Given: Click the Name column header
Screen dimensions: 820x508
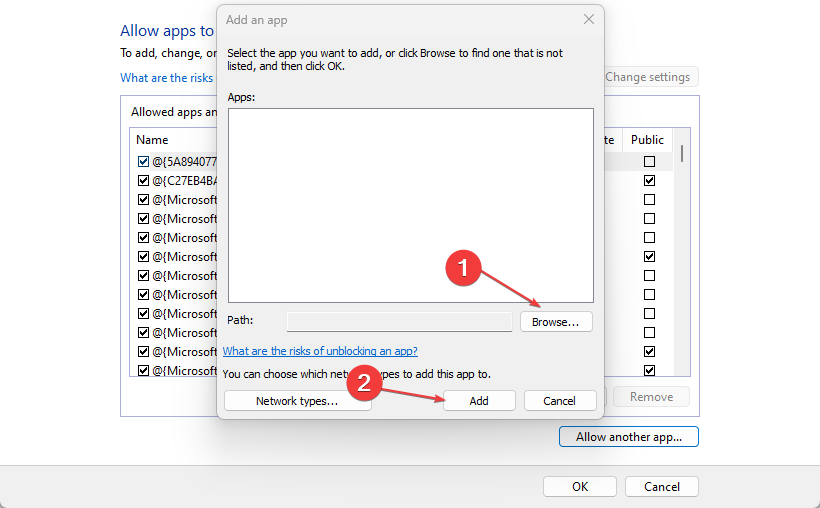Looking at the screenshot, I should coord(152,140).
